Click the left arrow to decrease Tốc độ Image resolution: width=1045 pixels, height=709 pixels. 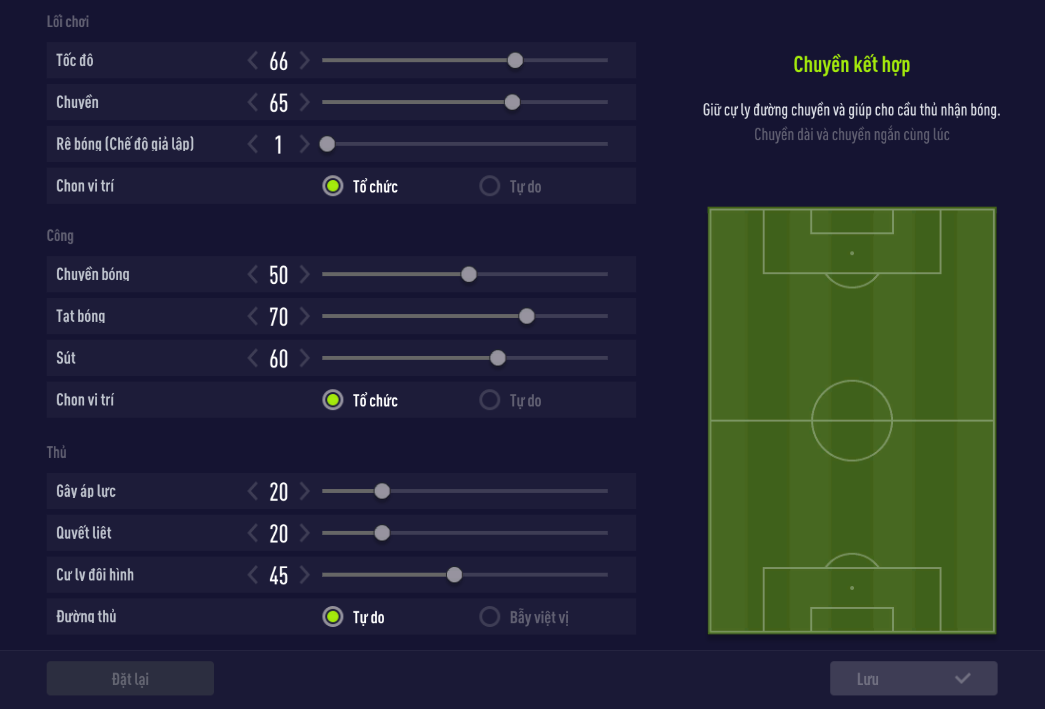(253, 61)
